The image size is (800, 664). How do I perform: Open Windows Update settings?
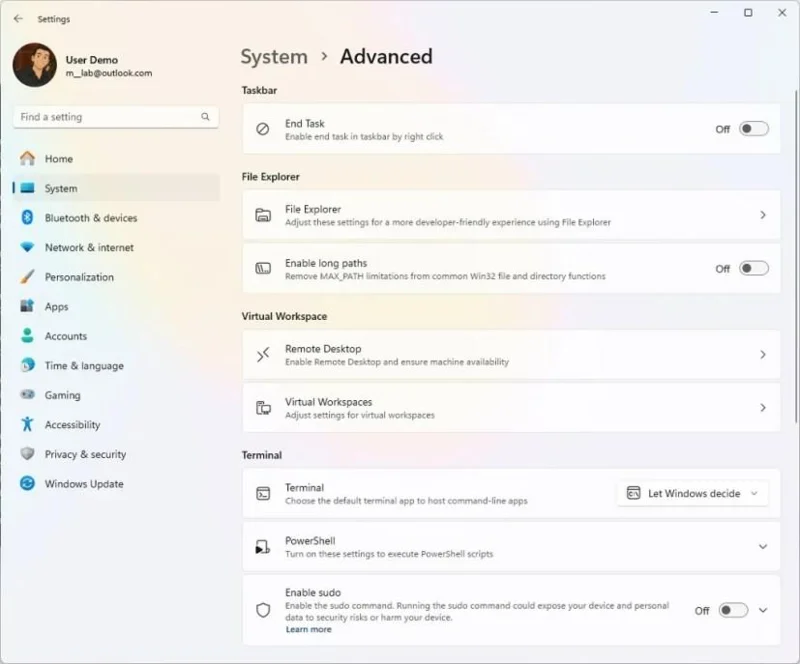116,483
